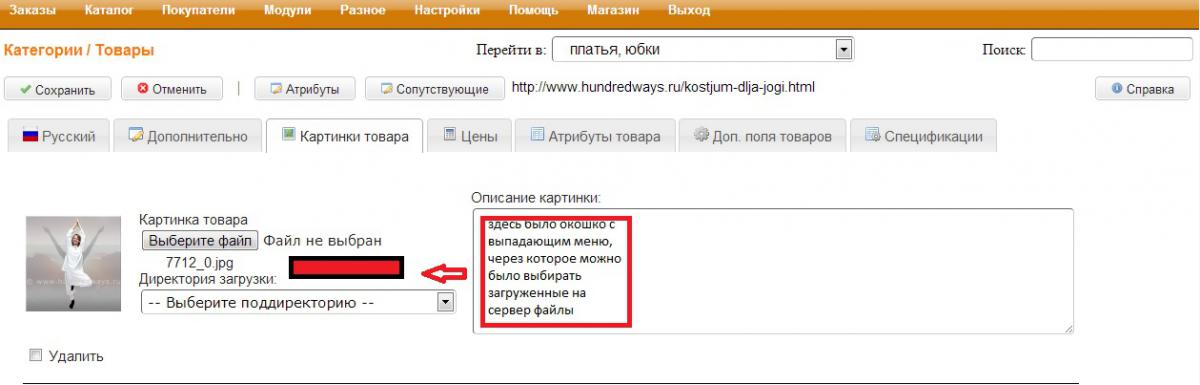Switch to the Доп. поля товаров tab
1200x385 pixels.
pyautogui.click(x=763, y=136)
